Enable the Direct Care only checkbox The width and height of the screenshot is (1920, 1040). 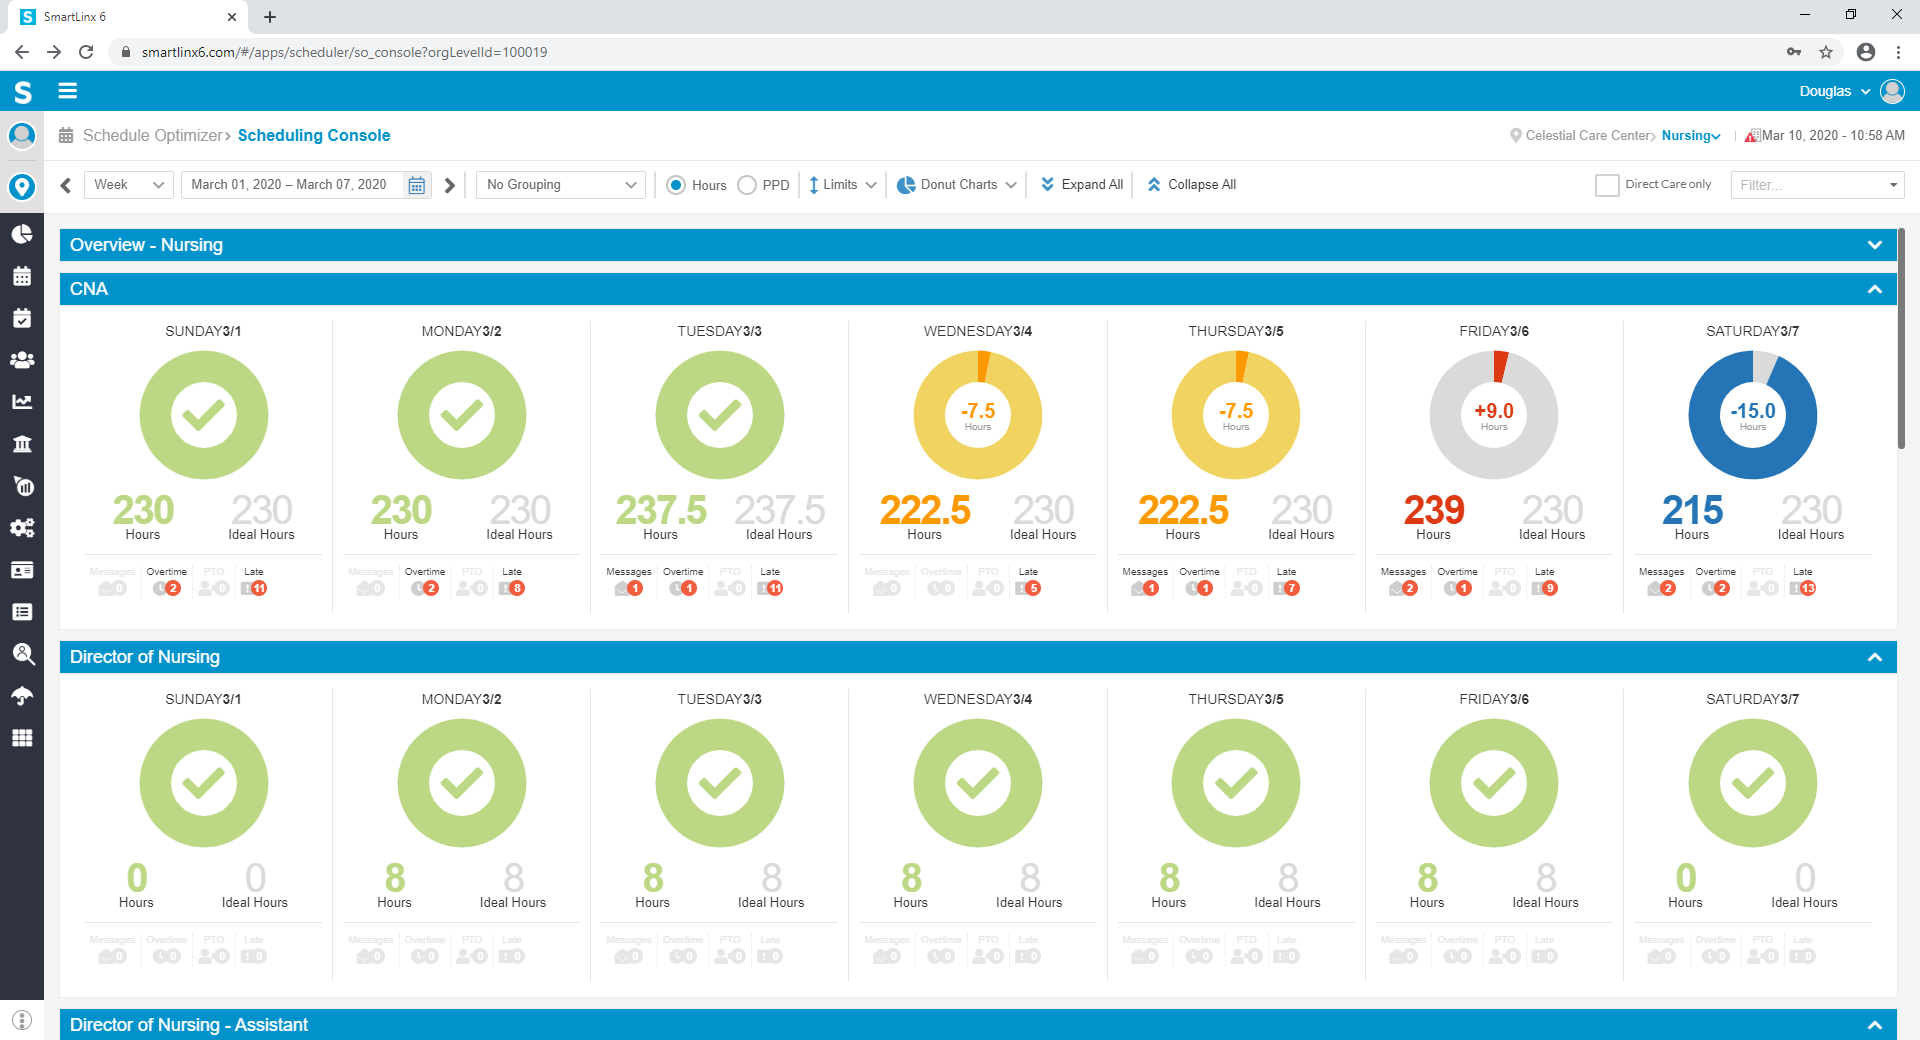[1607, 185]
